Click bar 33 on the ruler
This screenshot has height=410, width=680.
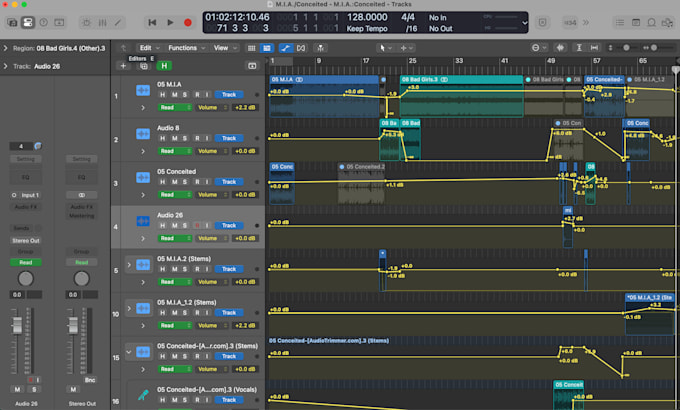(x=458, y=61)
